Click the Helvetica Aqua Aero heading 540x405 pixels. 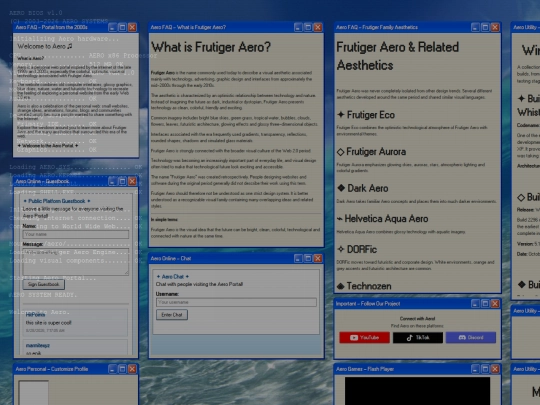[383, 219]
